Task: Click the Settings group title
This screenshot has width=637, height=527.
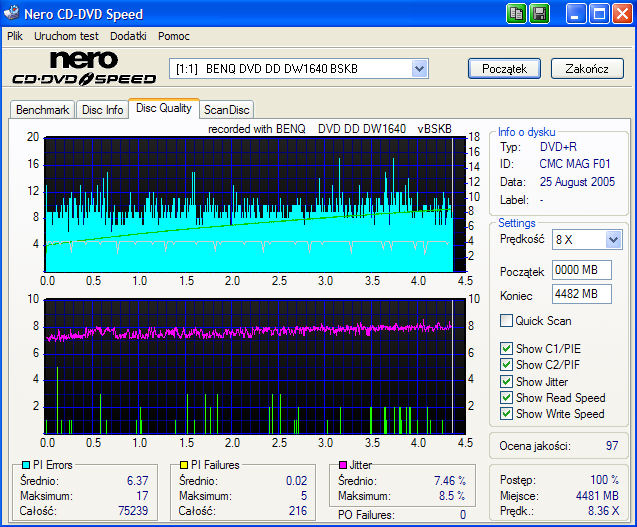Action: (x=517, y=223)
